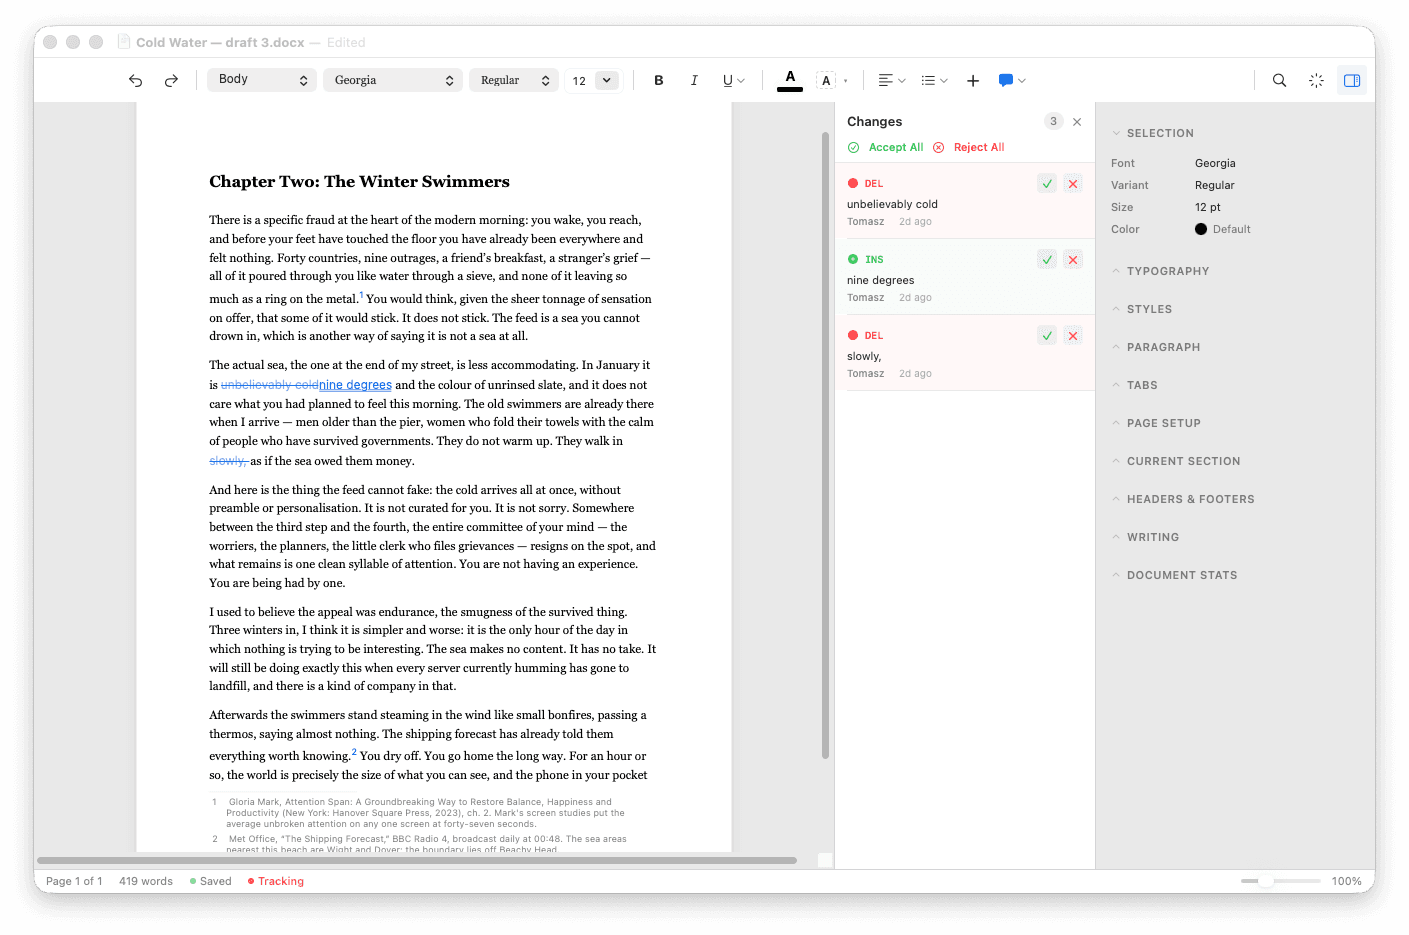Reject the 'nine degrees' insertion

[x=1073, y=260]
